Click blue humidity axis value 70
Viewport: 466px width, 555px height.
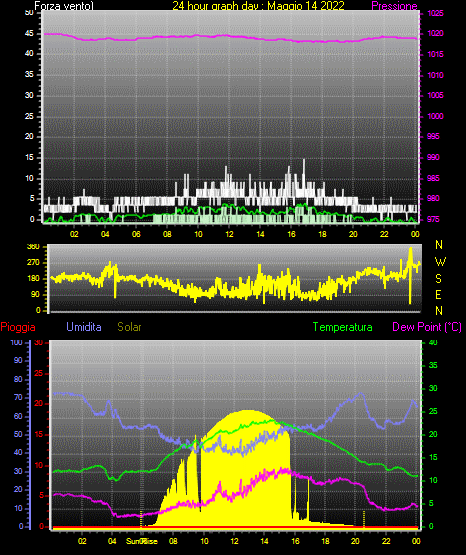tap(18, 397)
